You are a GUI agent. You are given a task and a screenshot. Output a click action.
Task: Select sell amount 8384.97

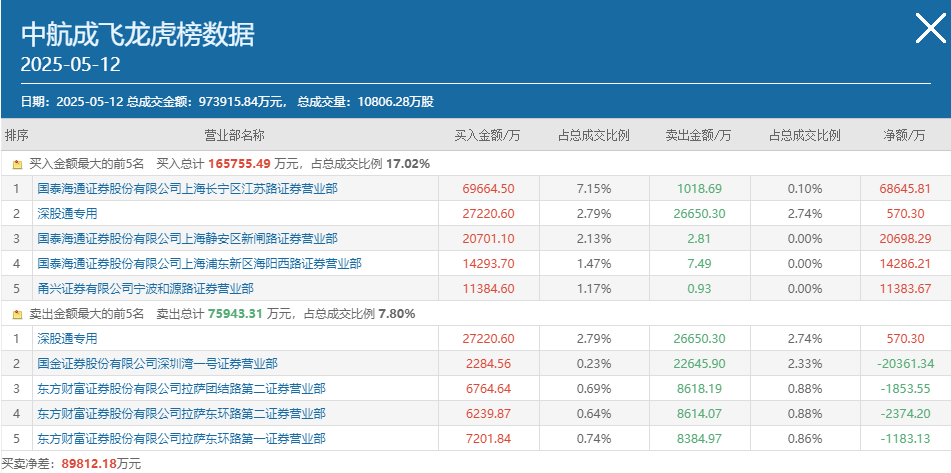[699, 438]
